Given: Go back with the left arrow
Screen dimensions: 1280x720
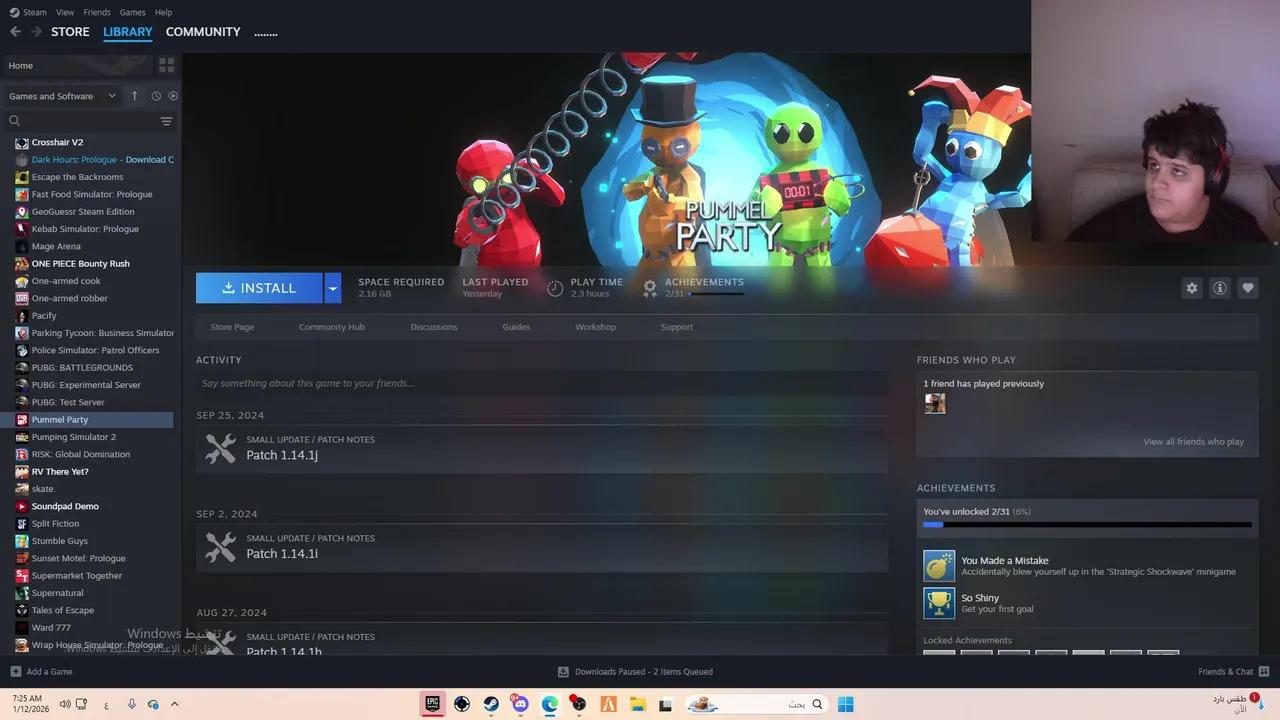Looking at the screenshot, I should coord(15,32).
